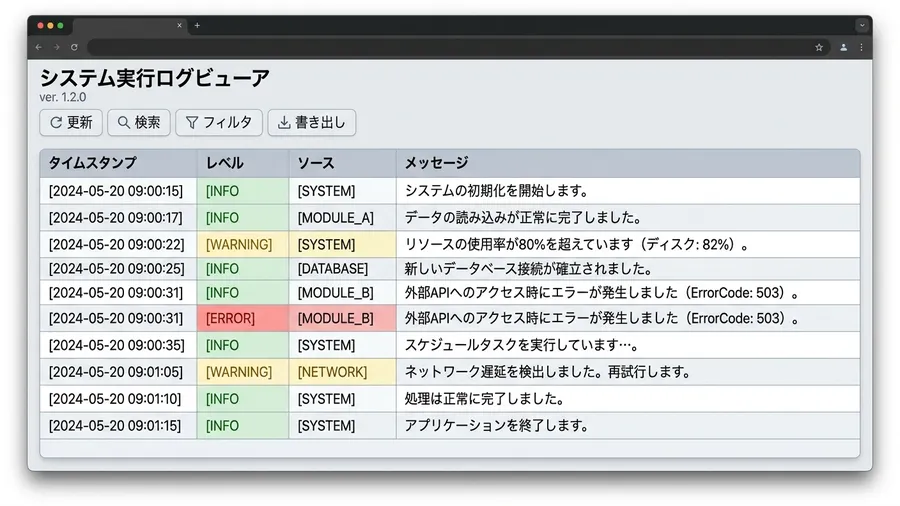Select timestamp [2024-05-20 09:01:15]

click(x=115, y=426)
